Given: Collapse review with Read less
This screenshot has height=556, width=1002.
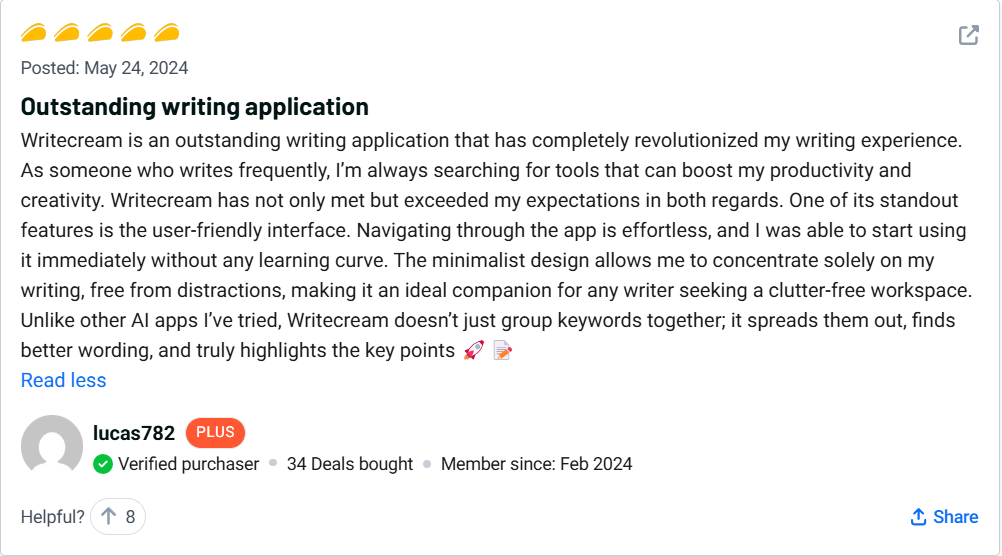Looking at the screenshot, I should tap(63, 380).
